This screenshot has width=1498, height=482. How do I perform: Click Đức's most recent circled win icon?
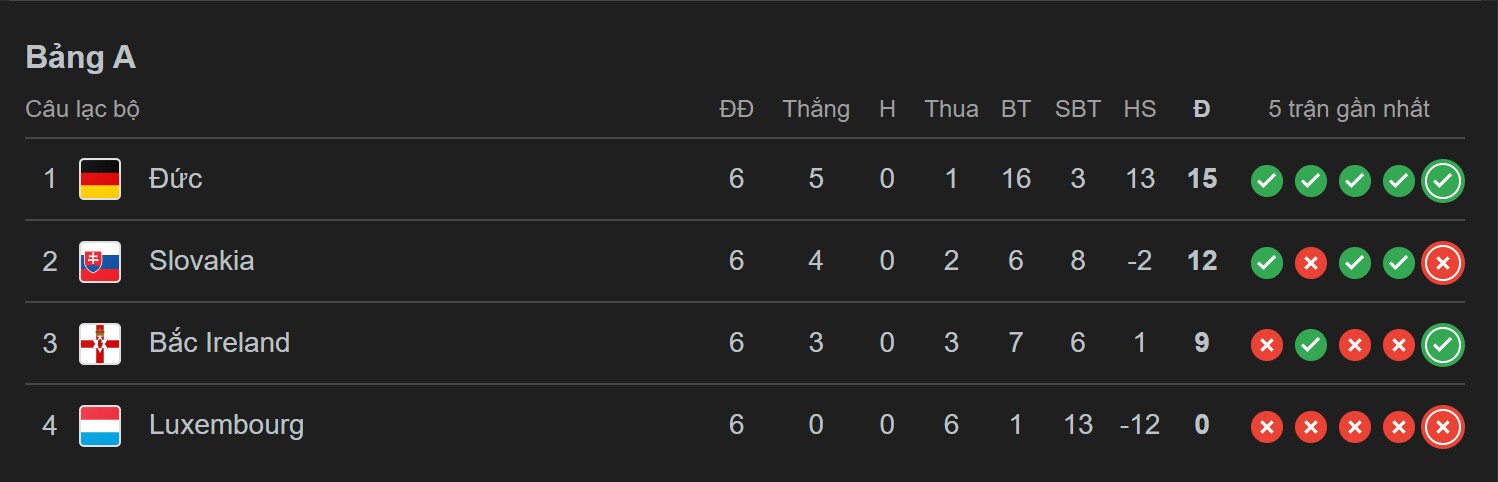[x=1442, y=181]
